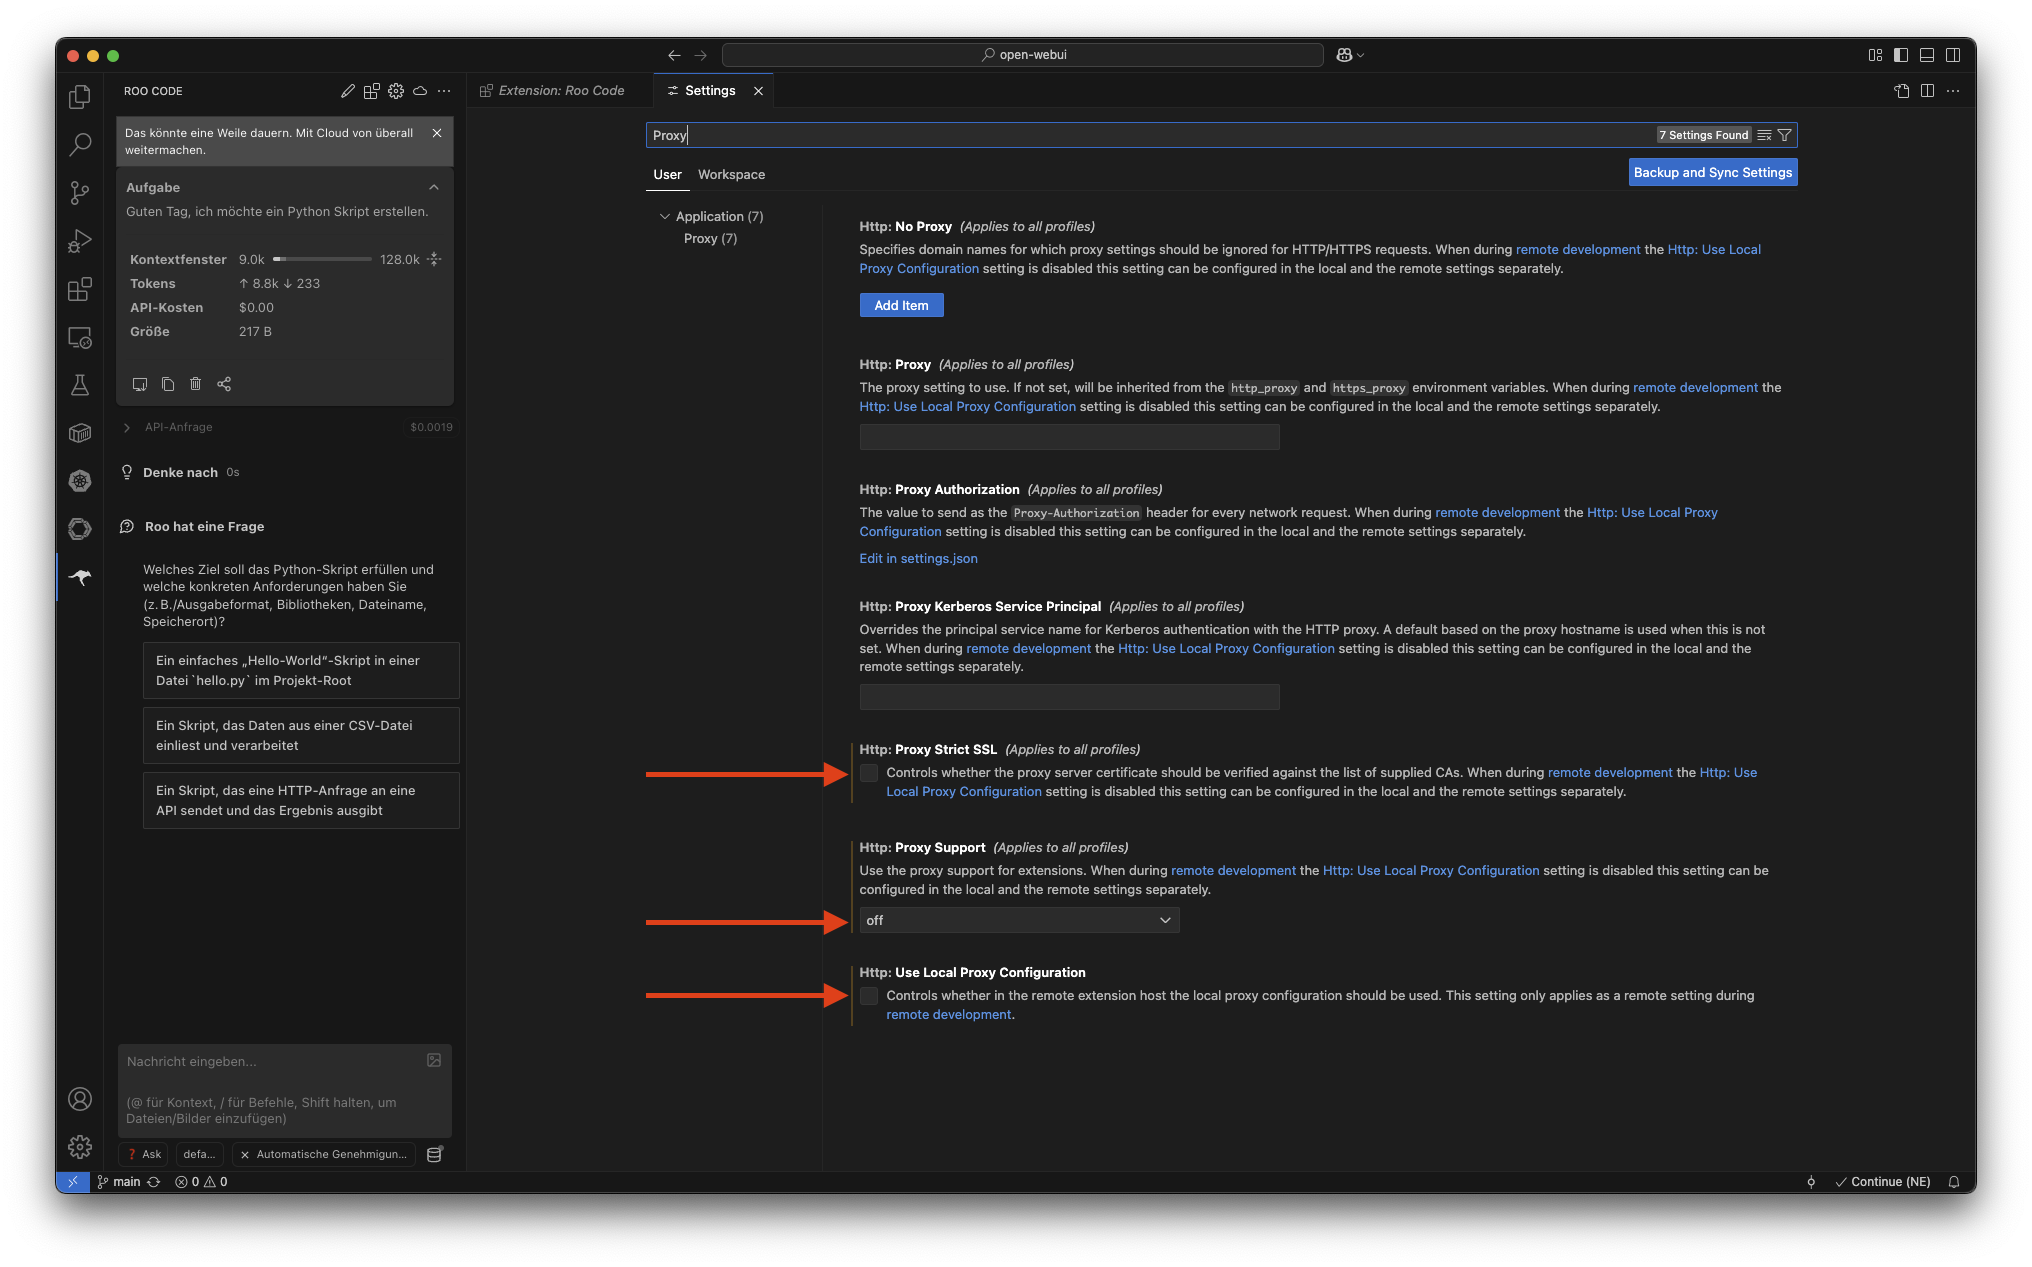Click the Http: Proxy text field
The image size is (2032, 1267).
click(1069, 437)
